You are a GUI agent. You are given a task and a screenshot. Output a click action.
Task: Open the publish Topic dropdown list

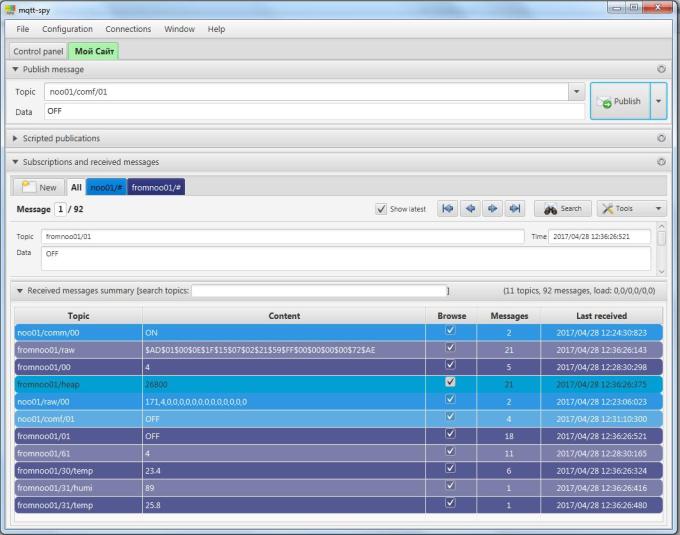click(576, 92)
